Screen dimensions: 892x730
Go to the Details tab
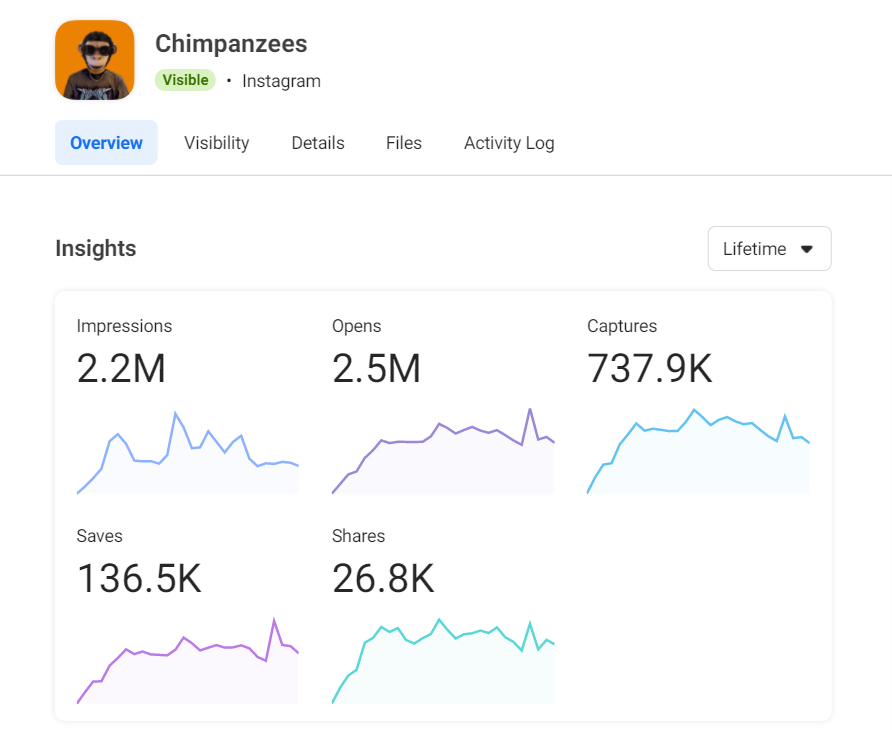(318, 143)
